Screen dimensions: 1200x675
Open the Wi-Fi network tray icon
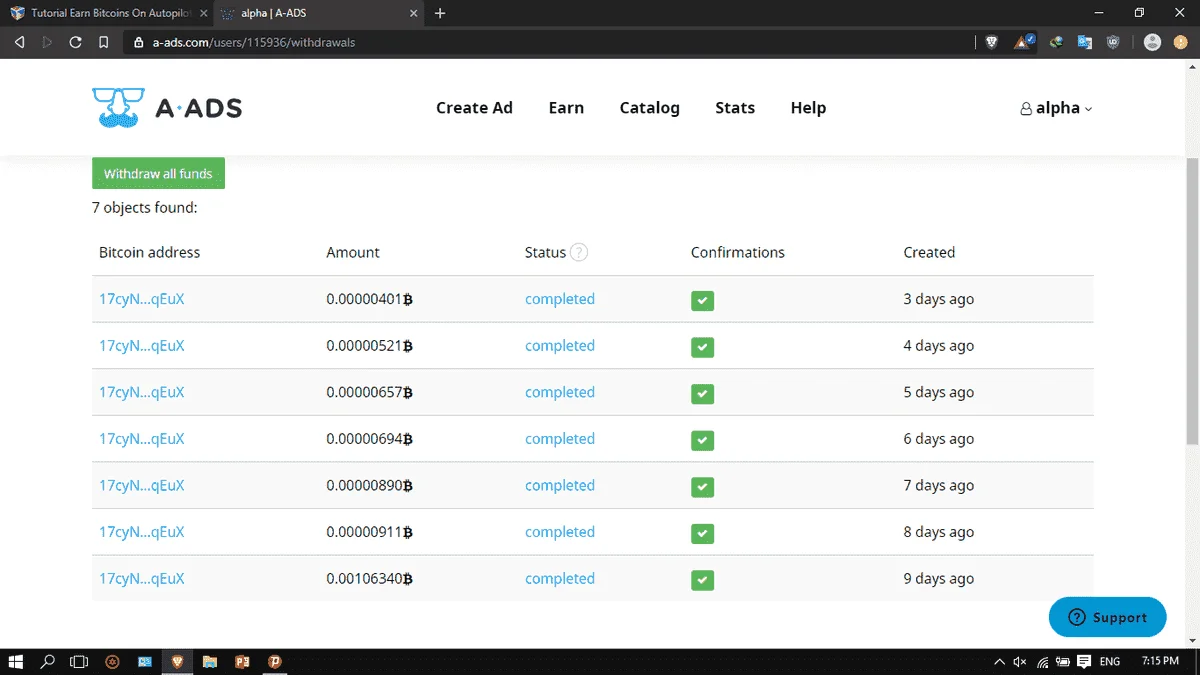[1042, 662]
